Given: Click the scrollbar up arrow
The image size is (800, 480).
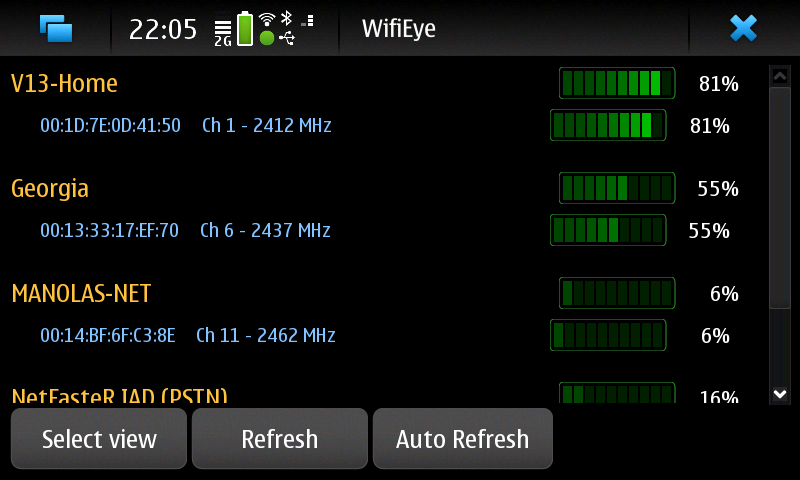Looking at the screenshot, I should click(780, 77).
